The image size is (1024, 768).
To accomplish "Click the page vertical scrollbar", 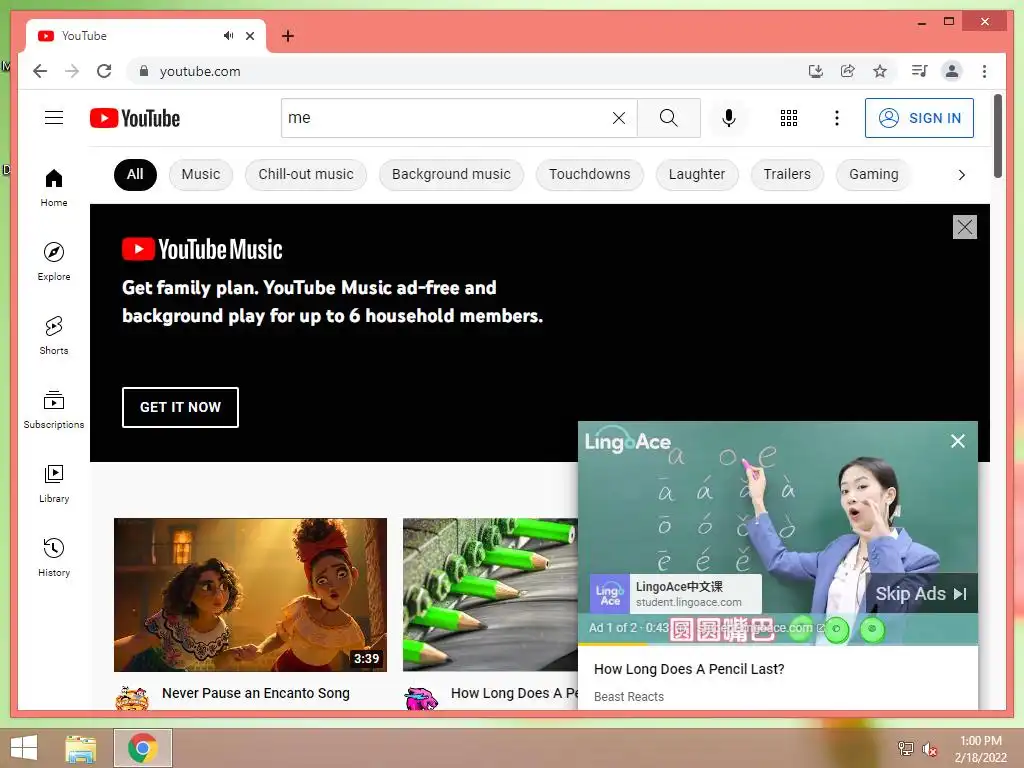I will (998, 136).
